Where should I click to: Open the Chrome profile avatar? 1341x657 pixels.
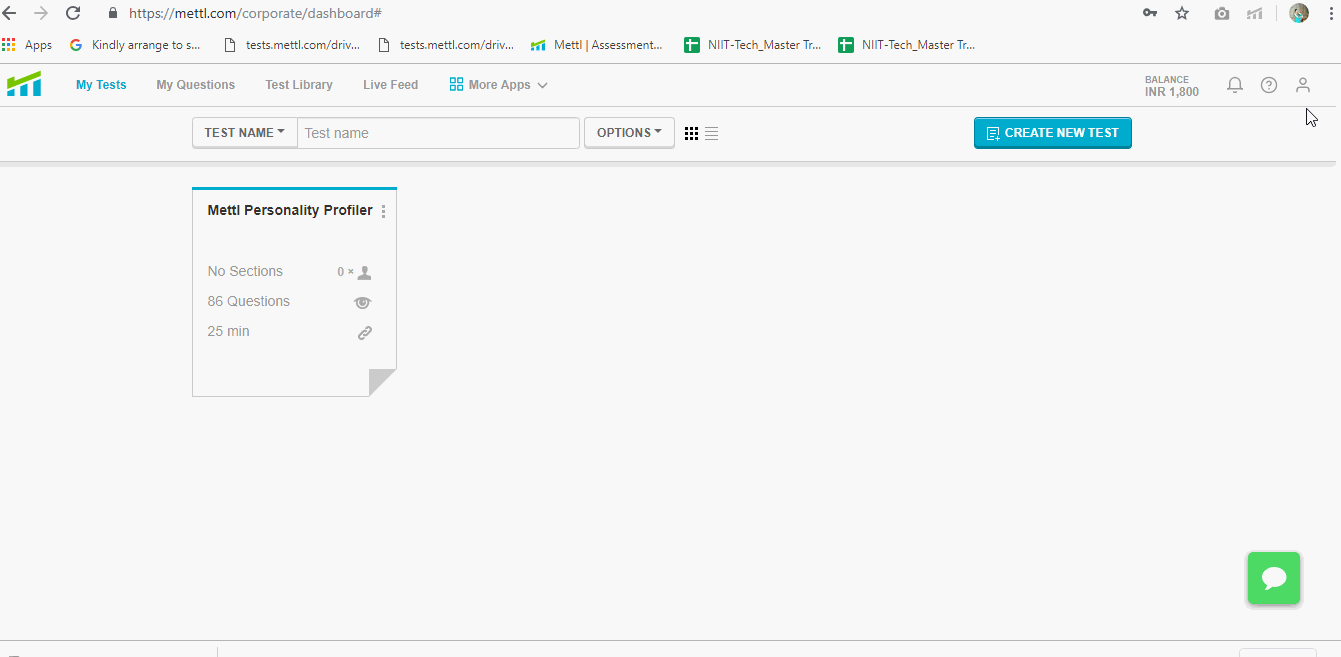(1299, 13)
